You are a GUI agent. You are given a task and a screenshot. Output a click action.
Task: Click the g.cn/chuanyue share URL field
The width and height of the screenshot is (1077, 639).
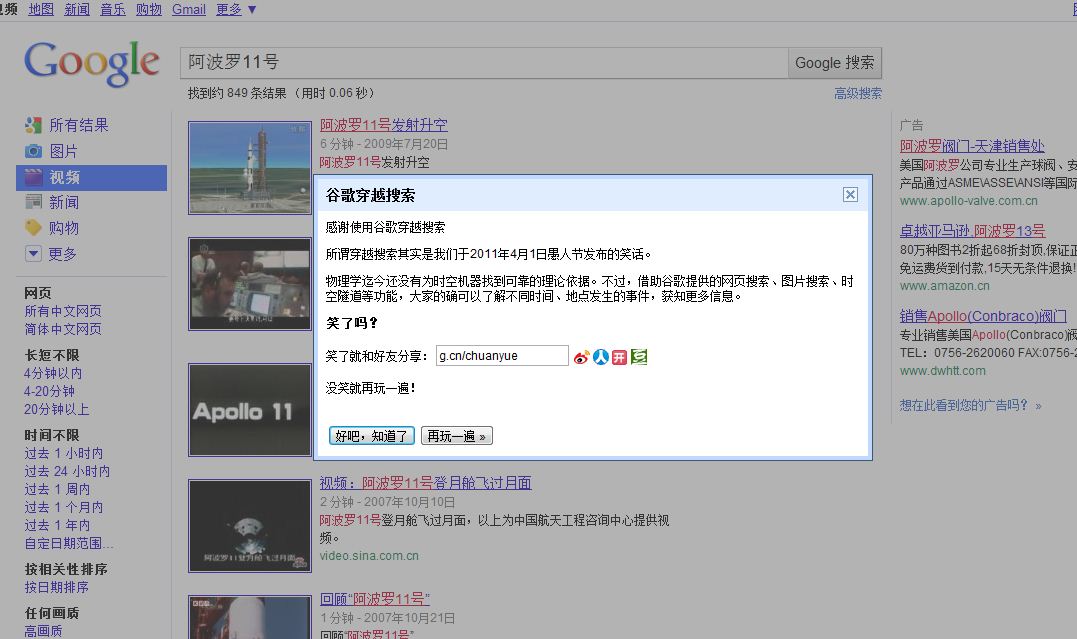pos(502,356)
